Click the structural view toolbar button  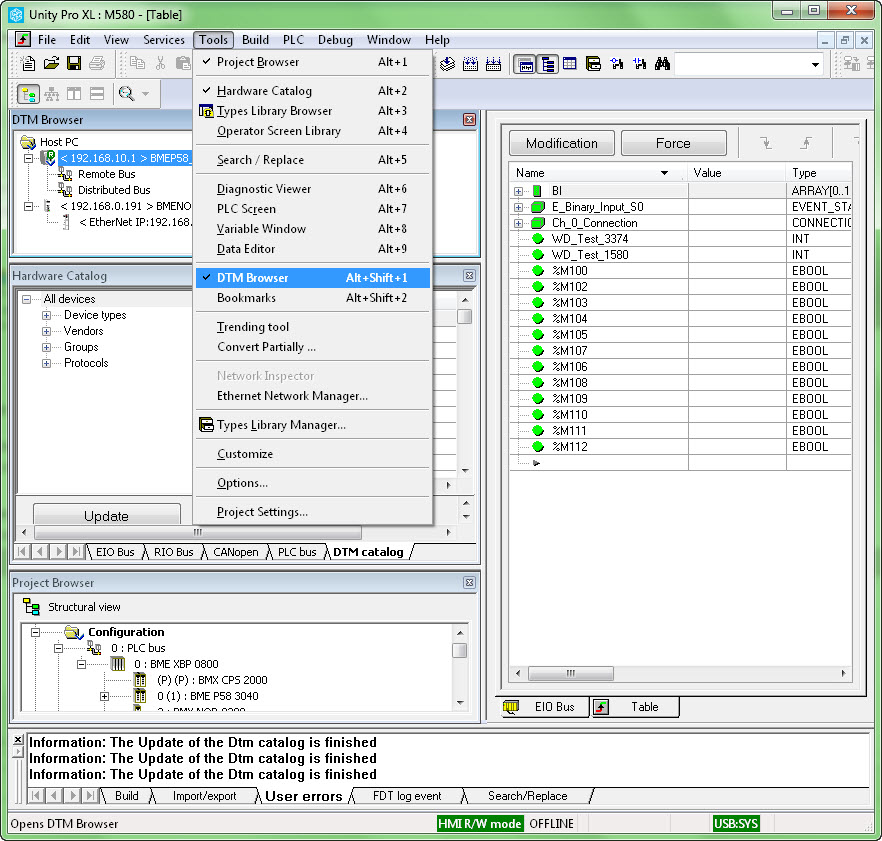[28, 94]
